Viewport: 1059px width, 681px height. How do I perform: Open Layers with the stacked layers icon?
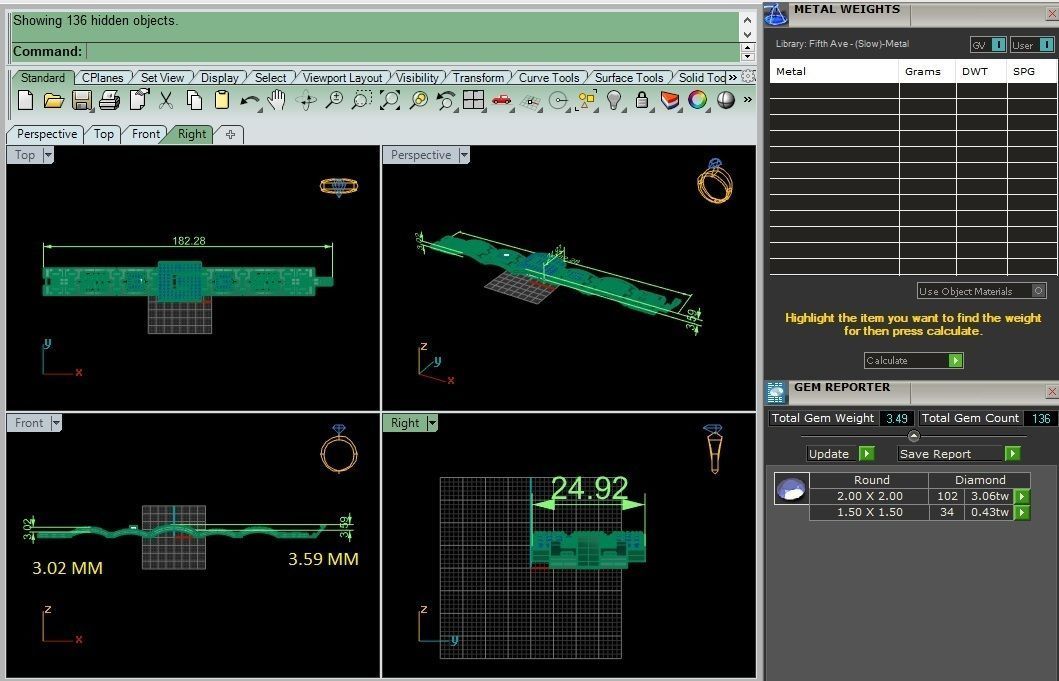tap(669, 101)
